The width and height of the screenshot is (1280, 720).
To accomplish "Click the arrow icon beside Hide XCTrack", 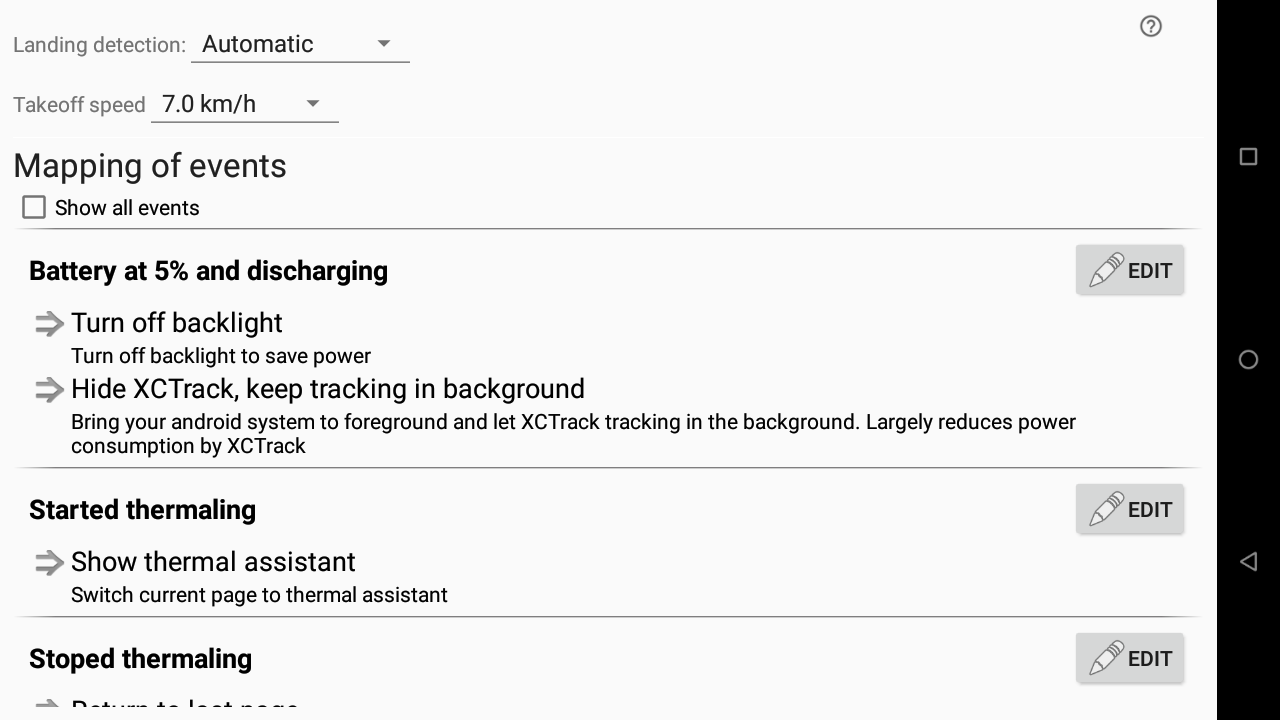I will click(x=49, y=389).
